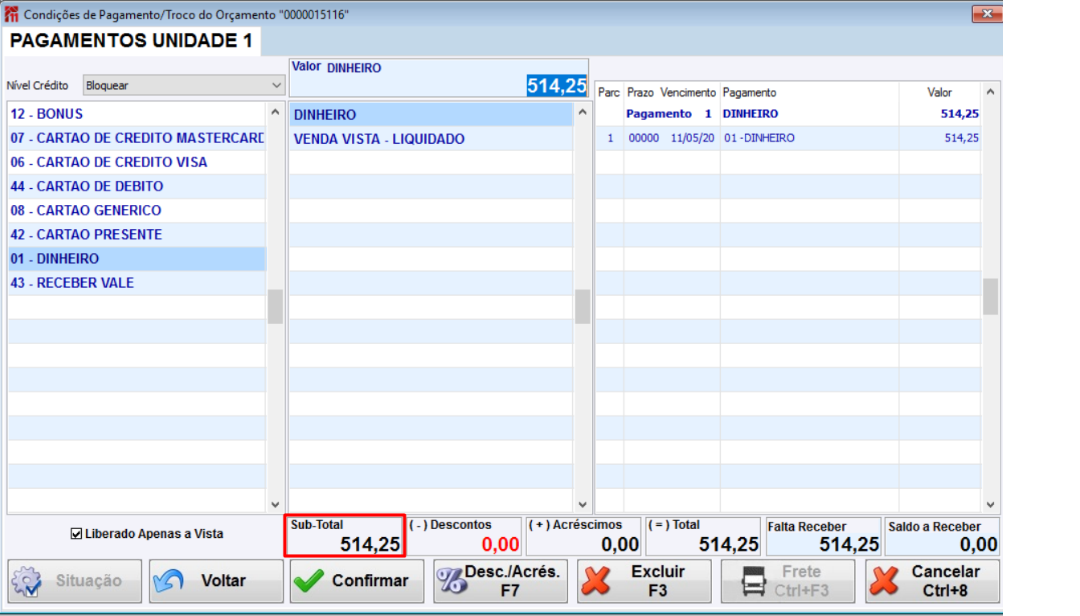This screenshot has width=1080, height=616.
Task: Click the Descontos value 0,00
Action: pos(500,544)
